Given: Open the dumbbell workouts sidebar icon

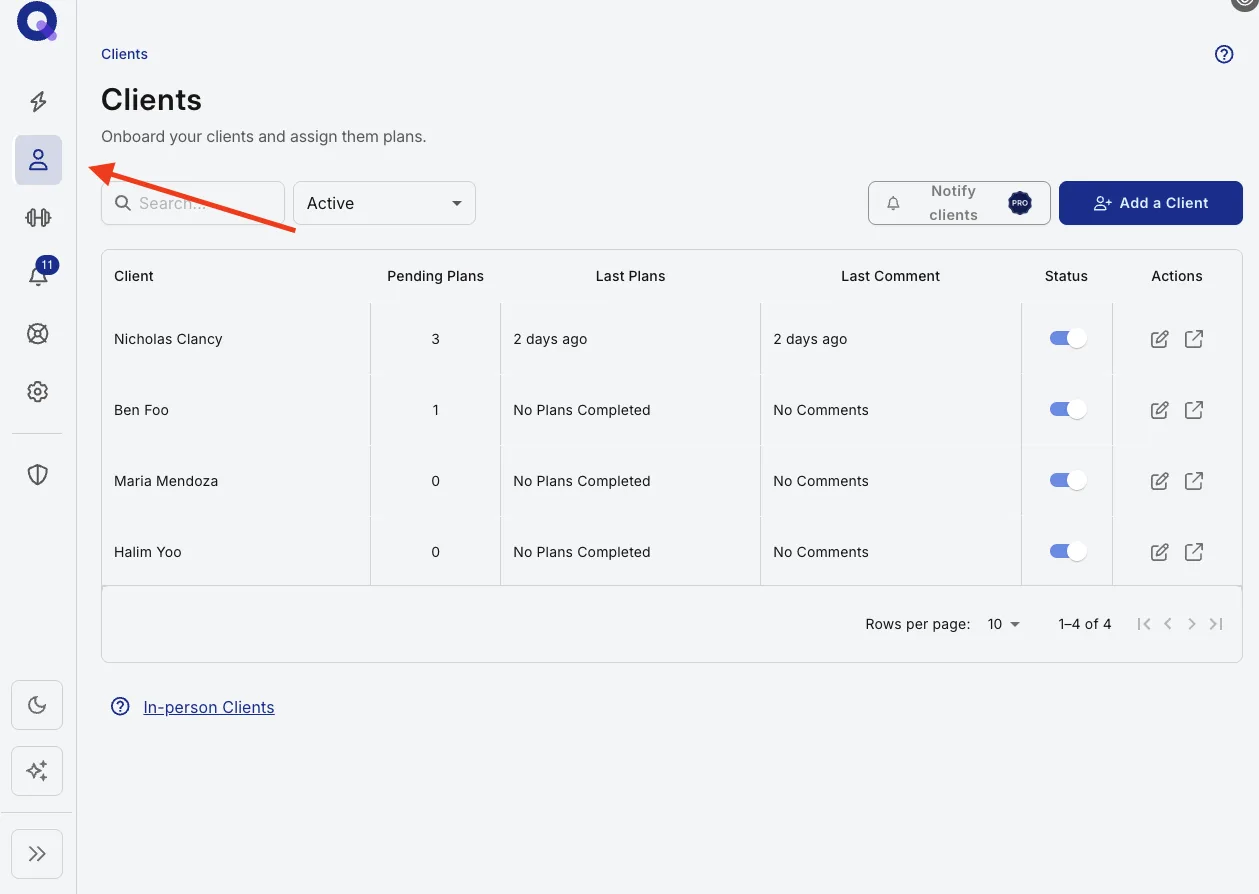Looking at the screenshot, I should tap(38, 218).
